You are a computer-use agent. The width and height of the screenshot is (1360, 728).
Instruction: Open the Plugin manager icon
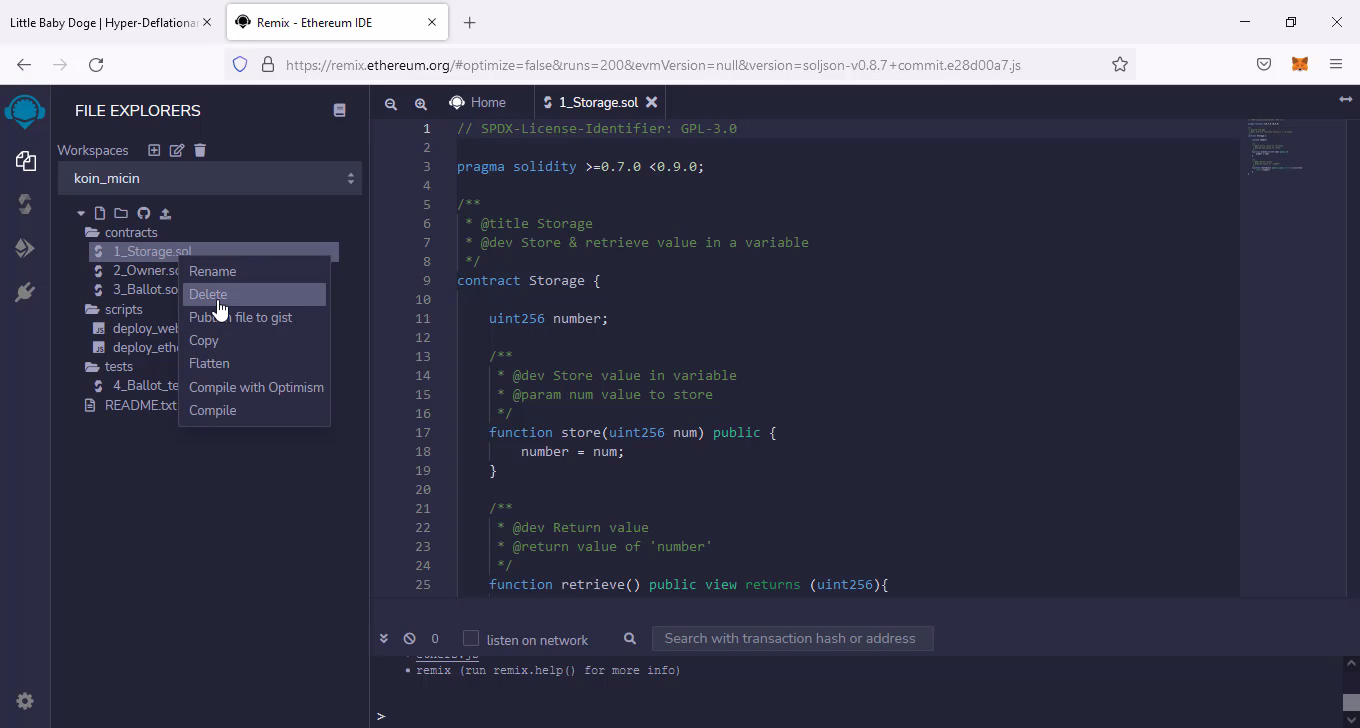click(x=25, y=292)
